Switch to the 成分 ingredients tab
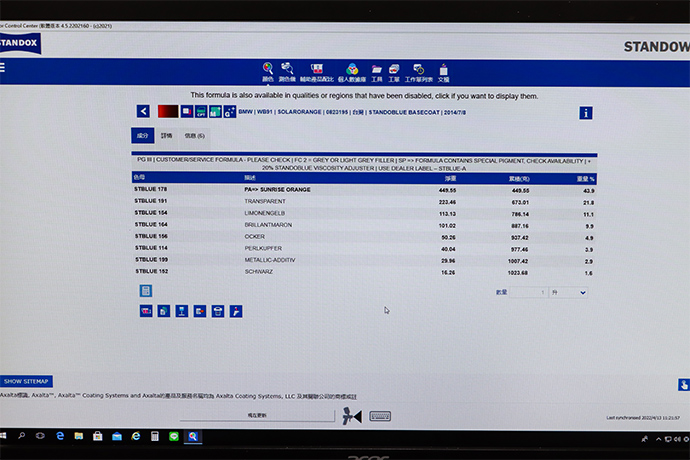690x460 pixels. tap(143, 136)
